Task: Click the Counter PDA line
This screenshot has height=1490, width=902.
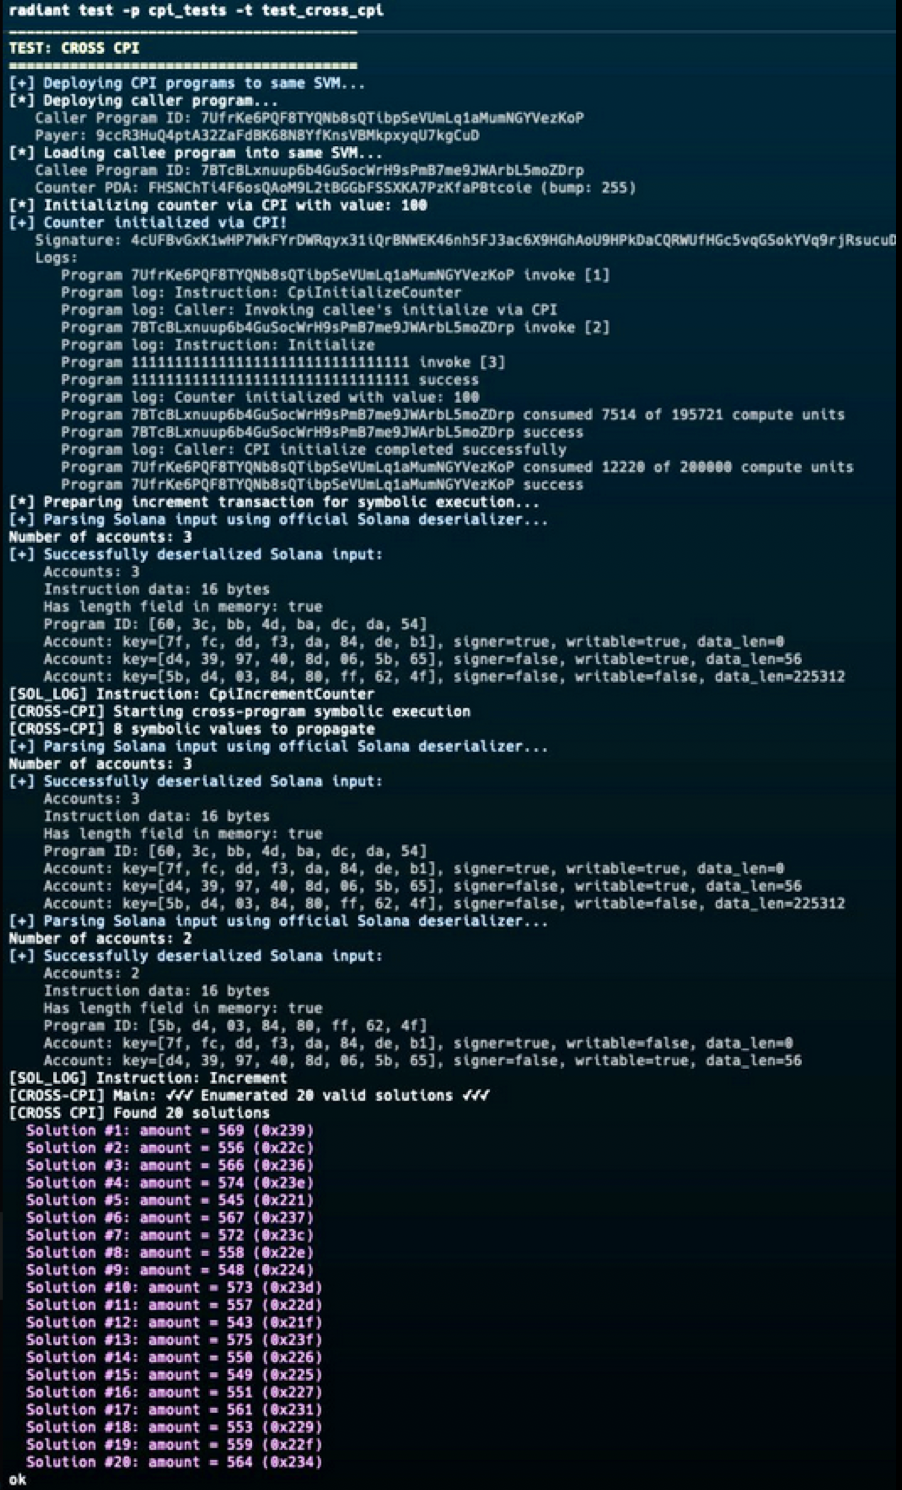Action: pos(334,188)
